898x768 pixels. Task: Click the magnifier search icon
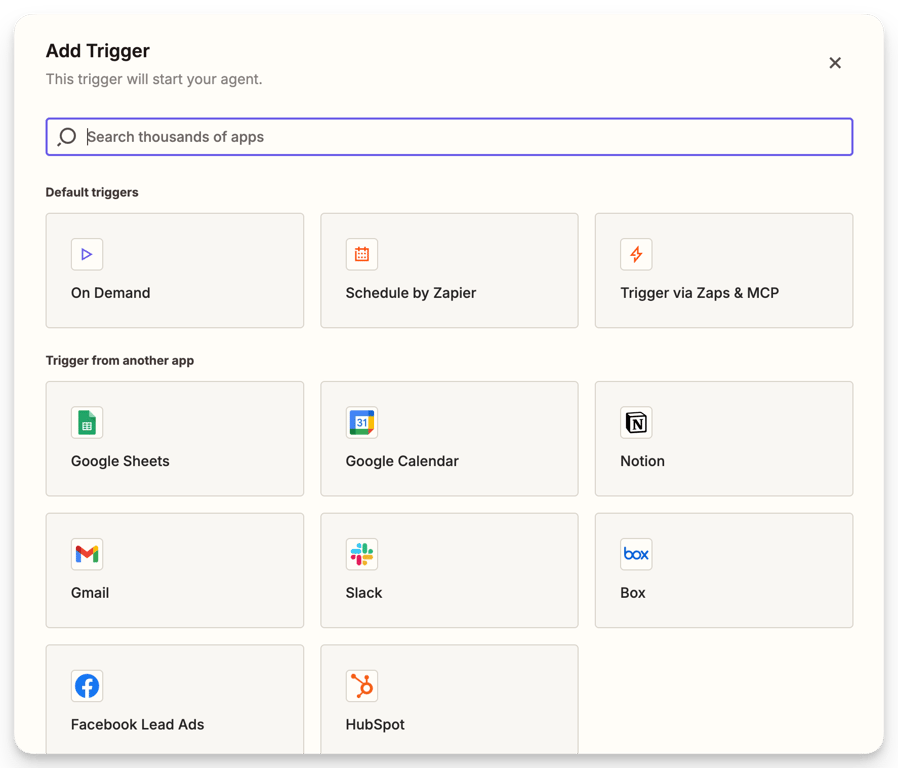(67, 137)
